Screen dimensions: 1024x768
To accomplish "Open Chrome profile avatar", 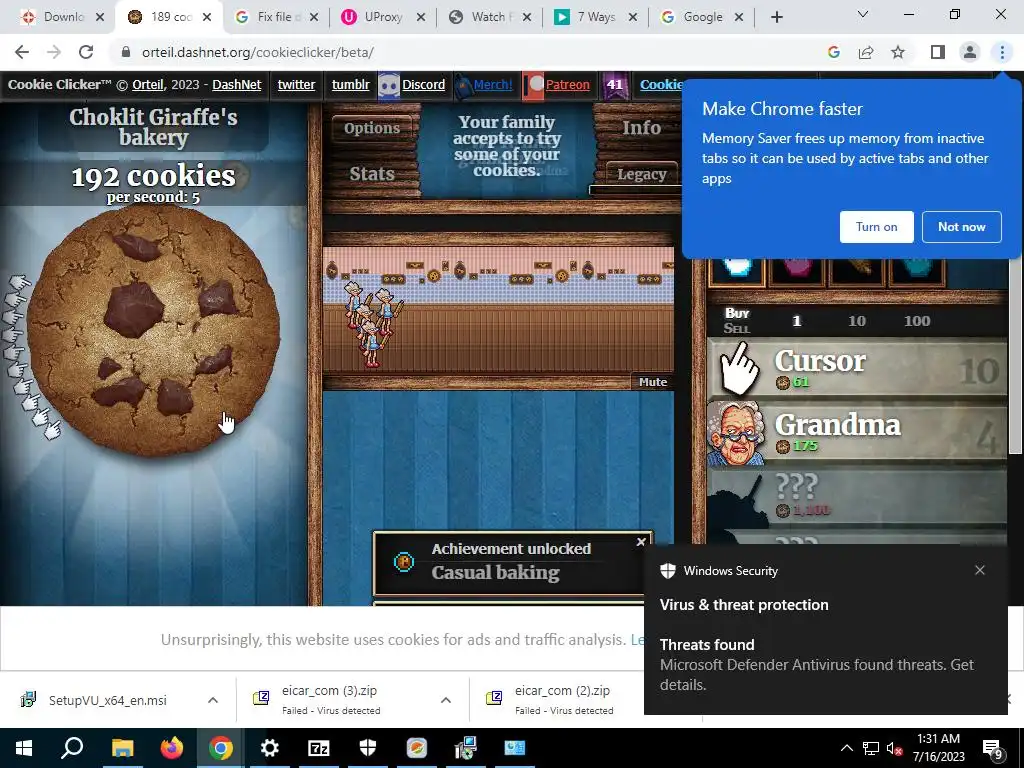I will pyautogui.click(x=970, y=52).
